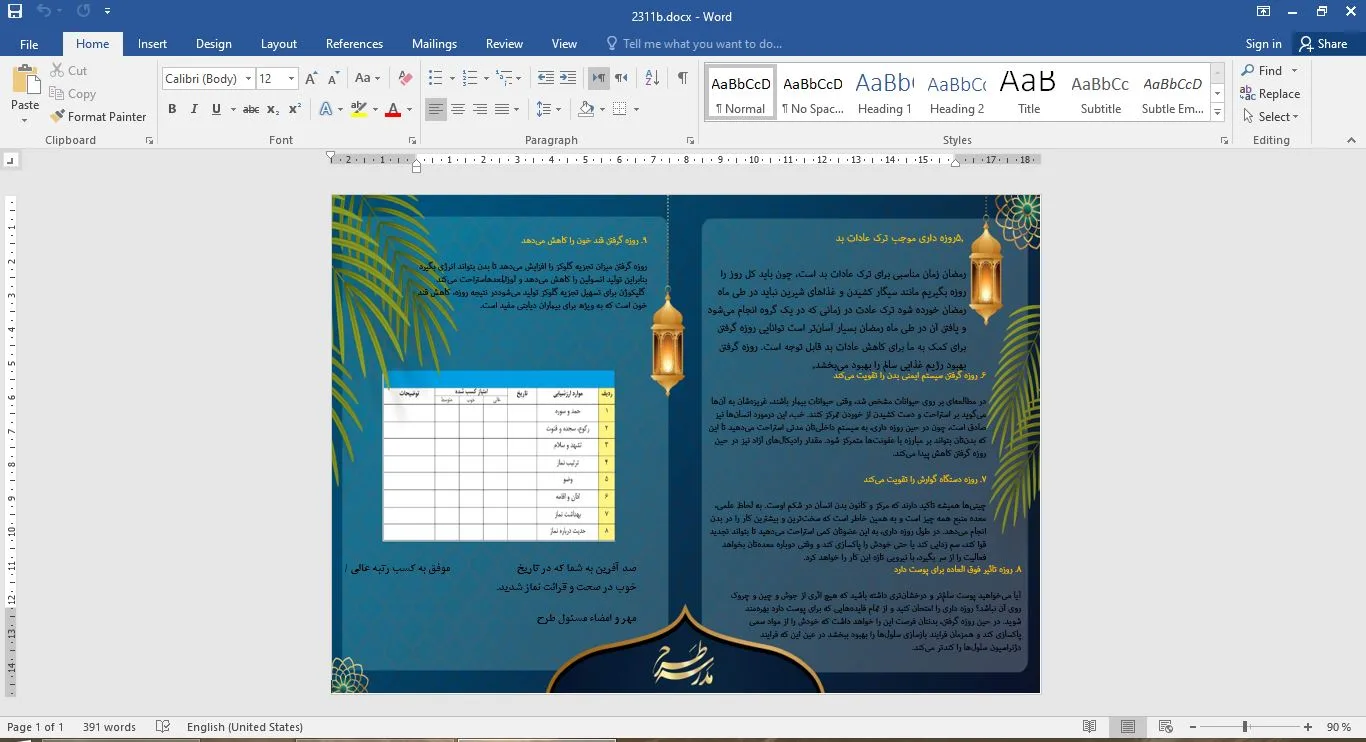1366x742 pixels.
Task: Expand the Styles gallery More arrow
Action: pyautogui.click(x=1217, y=112)
